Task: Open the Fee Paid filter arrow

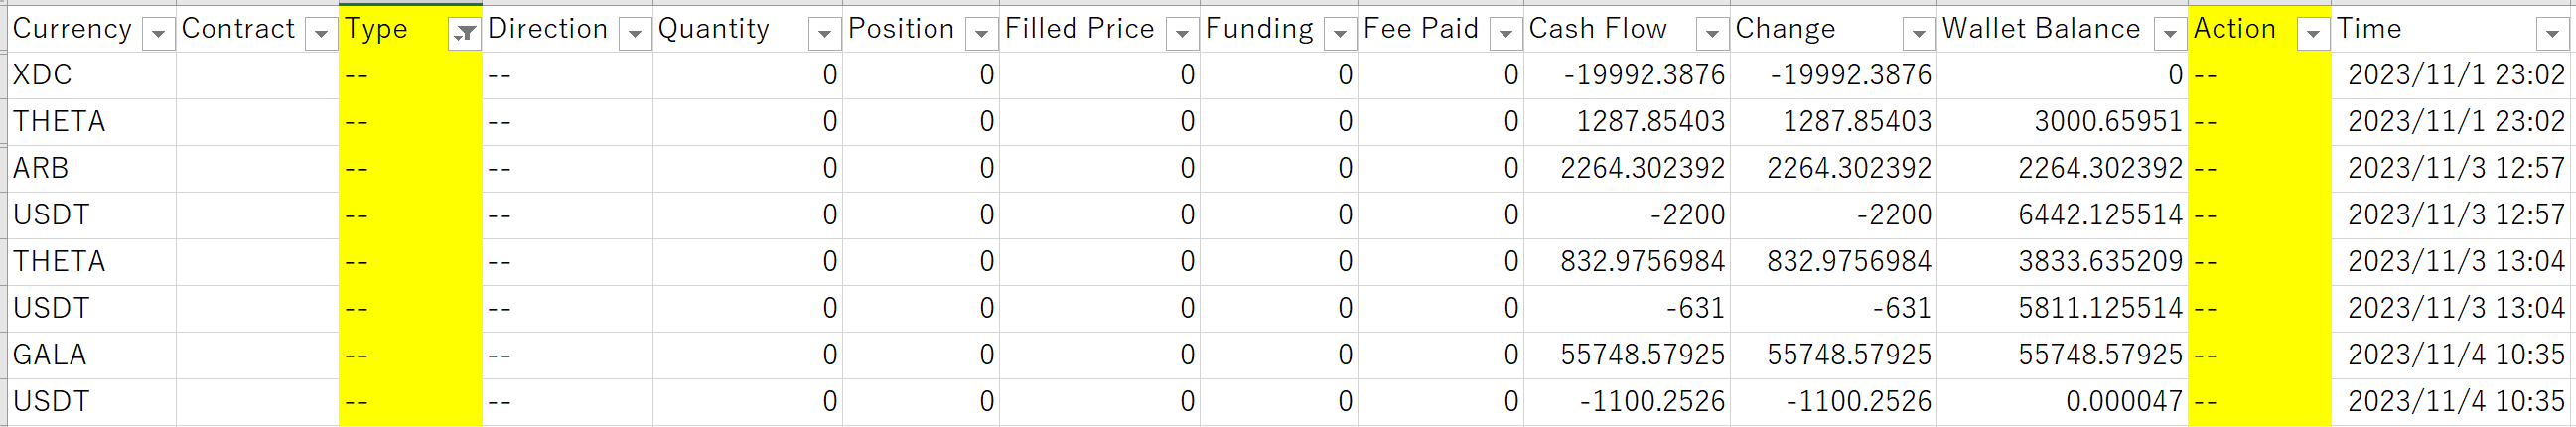Action: [1505, 34]
